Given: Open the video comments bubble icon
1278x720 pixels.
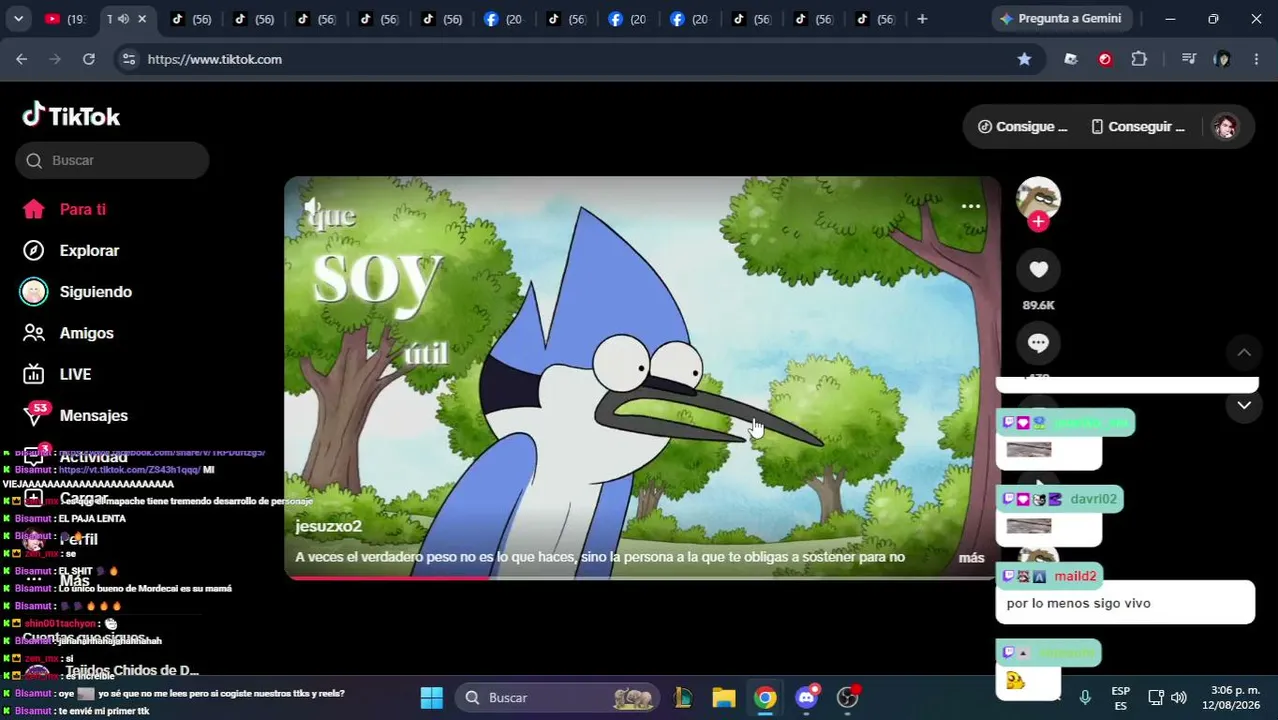Looking at the screenshot, I should tap(1038, 343).
